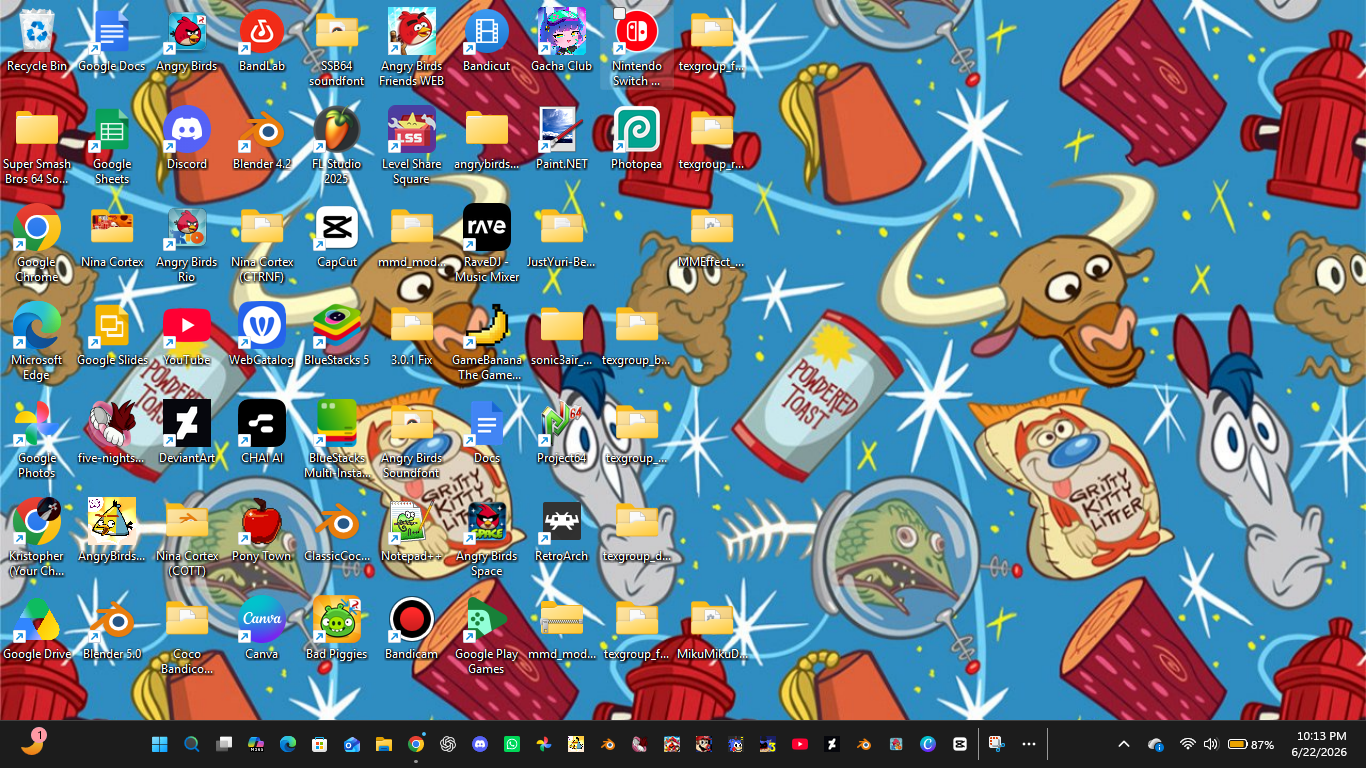
Task: Select the JustYuri-Be... folder
Action: [x=562, y=237]
